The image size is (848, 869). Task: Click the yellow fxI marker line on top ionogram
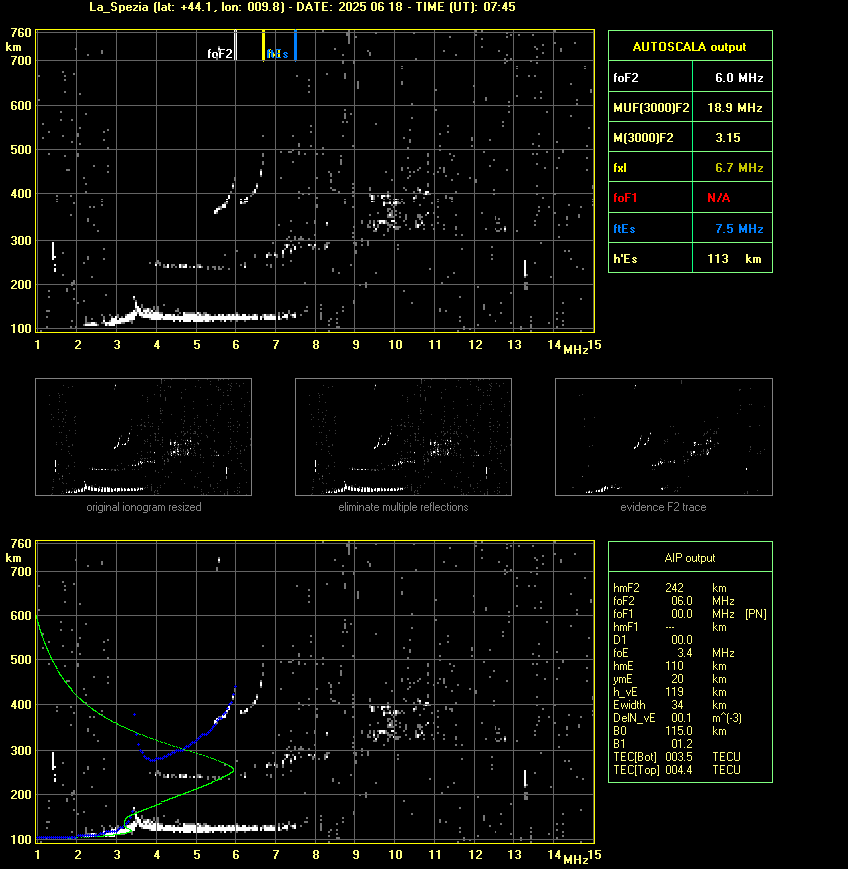(x=263, y=45)
